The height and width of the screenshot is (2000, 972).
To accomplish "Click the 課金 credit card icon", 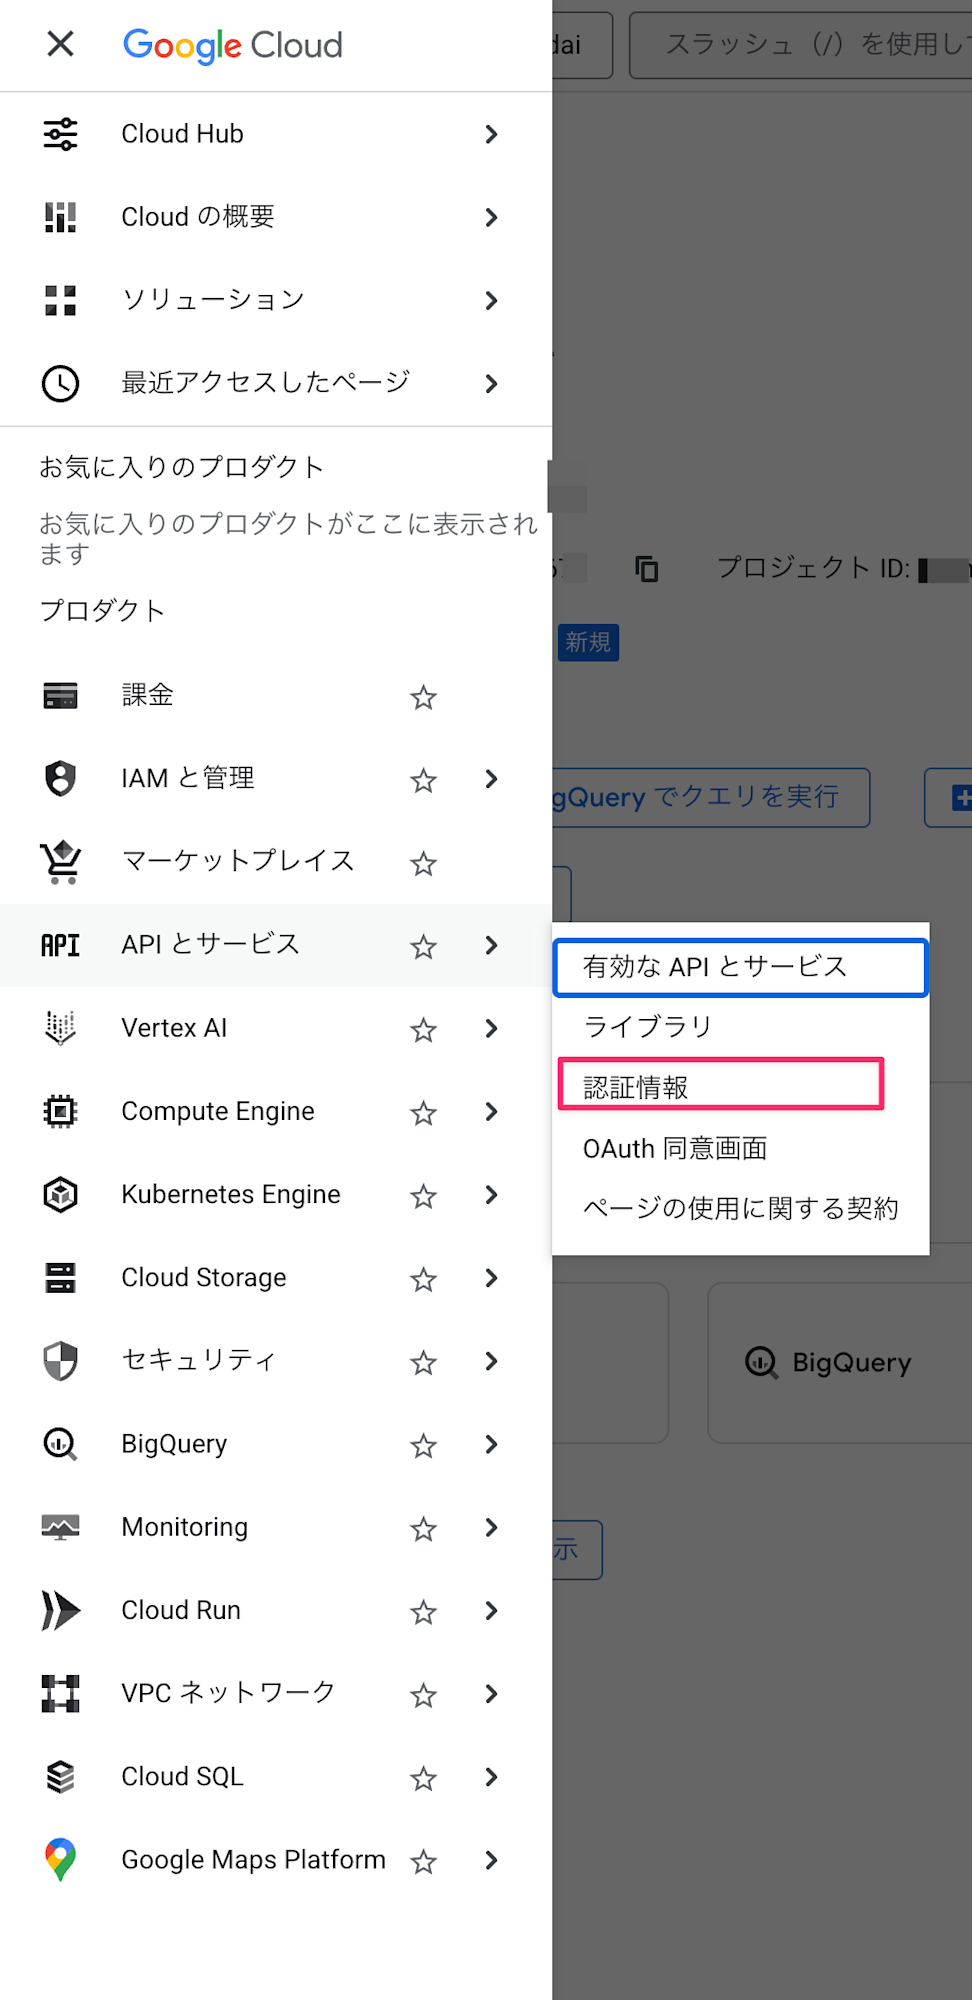I will 60,695.
